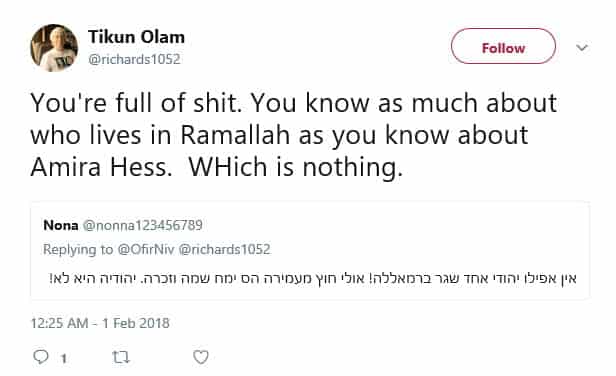
Task: Click the Amira Hess line of tweet
Action: (216, 167)
